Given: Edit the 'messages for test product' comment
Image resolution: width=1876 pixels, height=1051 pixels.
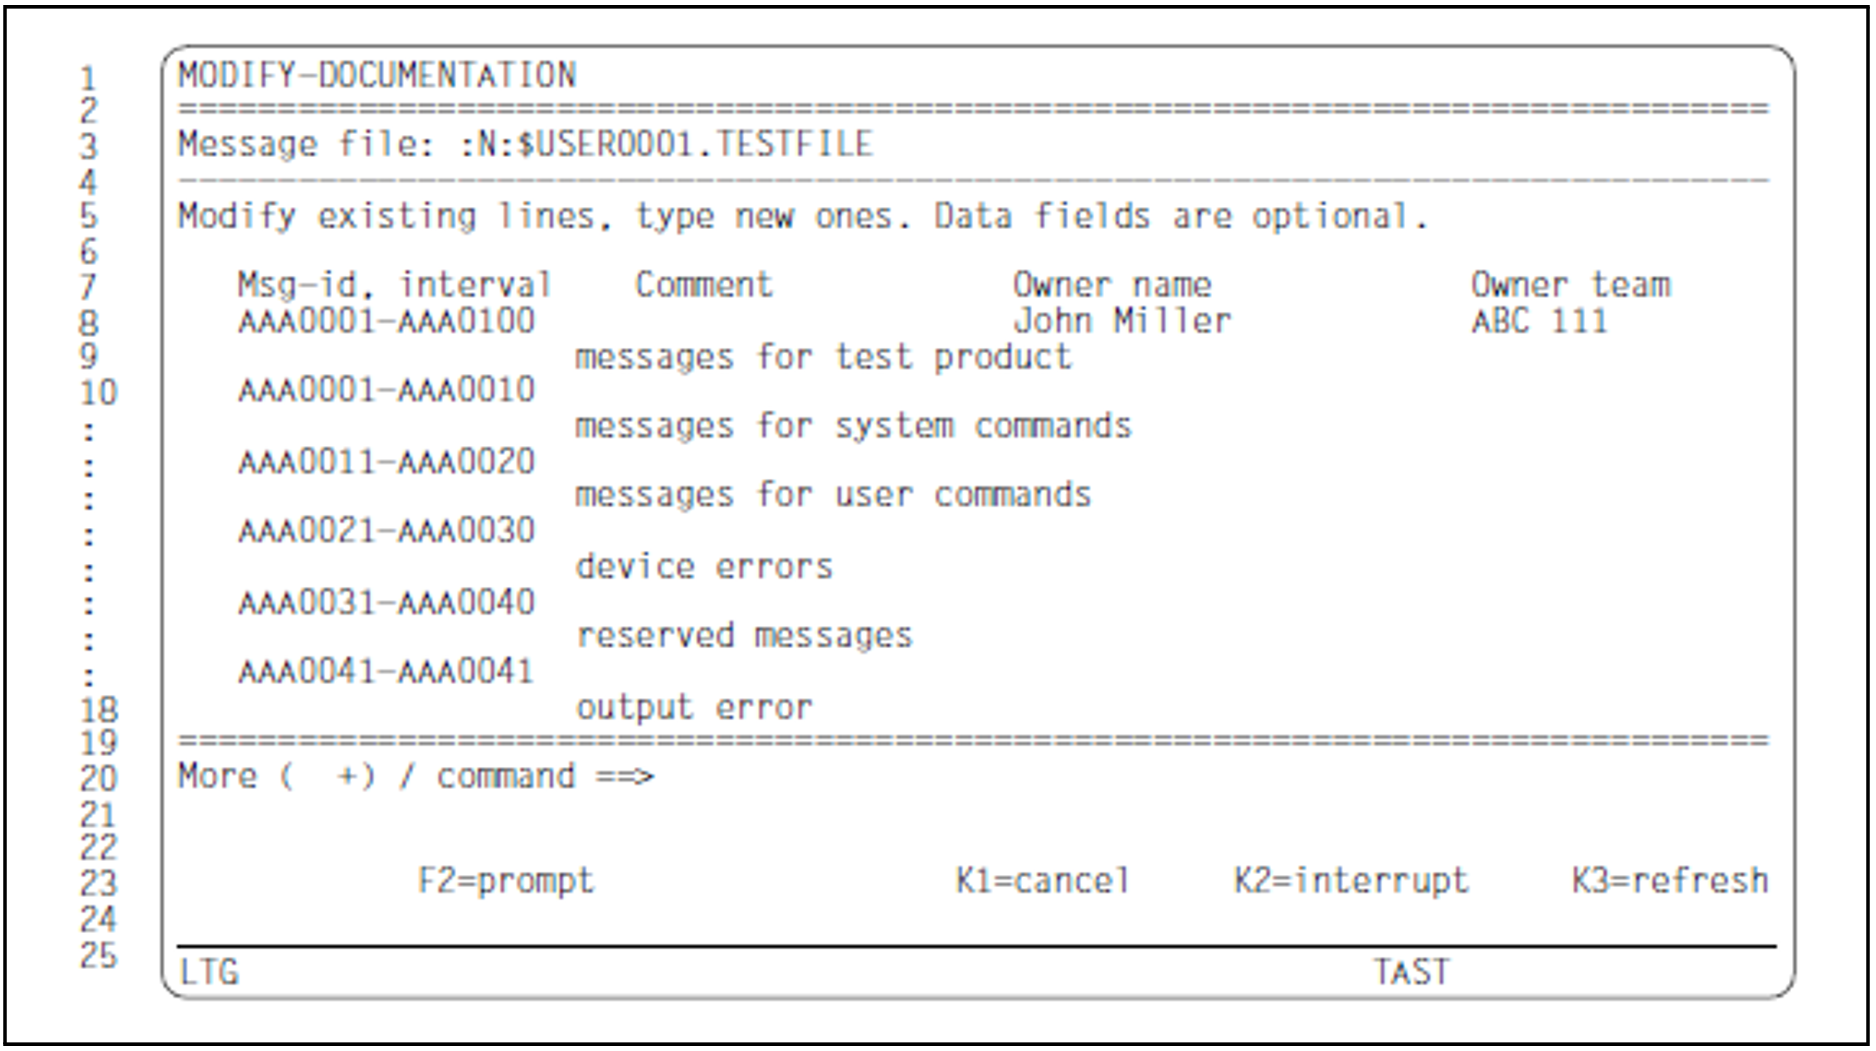Looking at the screenshot, I should point(822,358).
